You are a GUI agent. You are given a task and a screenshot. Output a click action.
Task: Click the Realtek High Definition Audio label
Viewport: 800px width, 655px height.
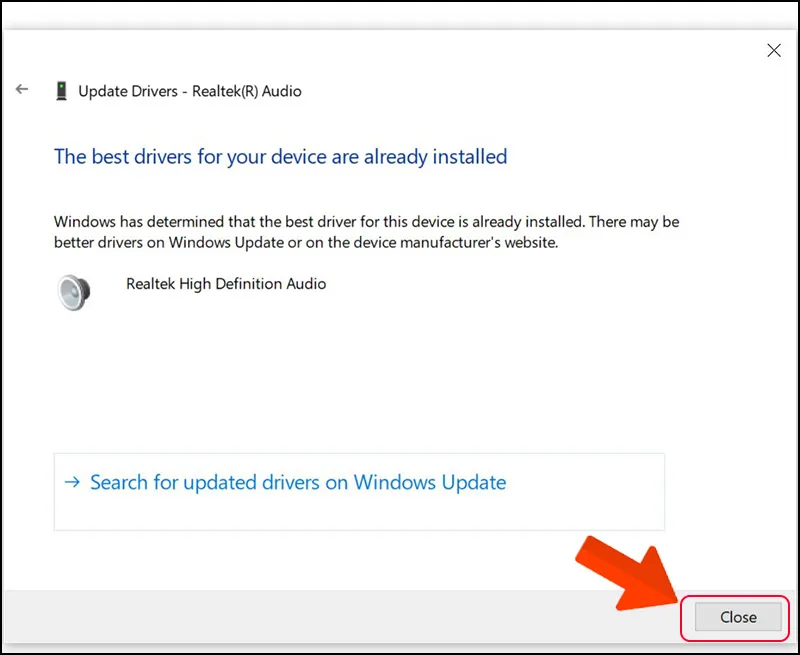pos(225,283)
